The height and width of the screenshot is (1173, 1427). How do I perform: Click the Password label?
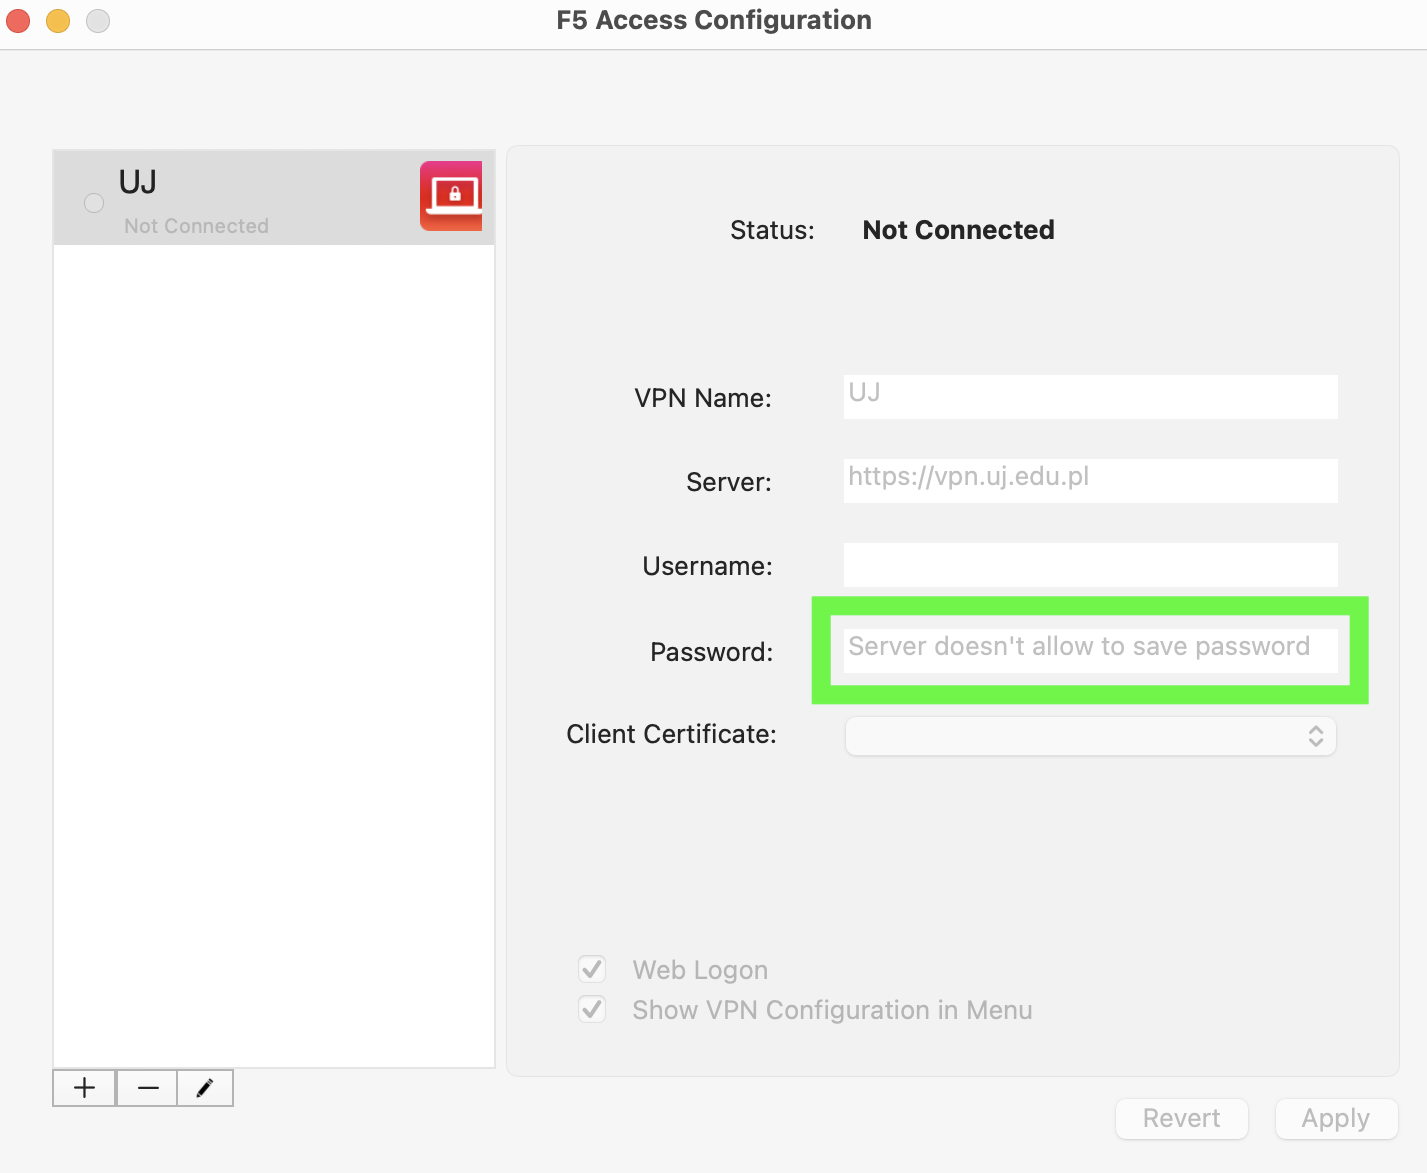point(711,652)
